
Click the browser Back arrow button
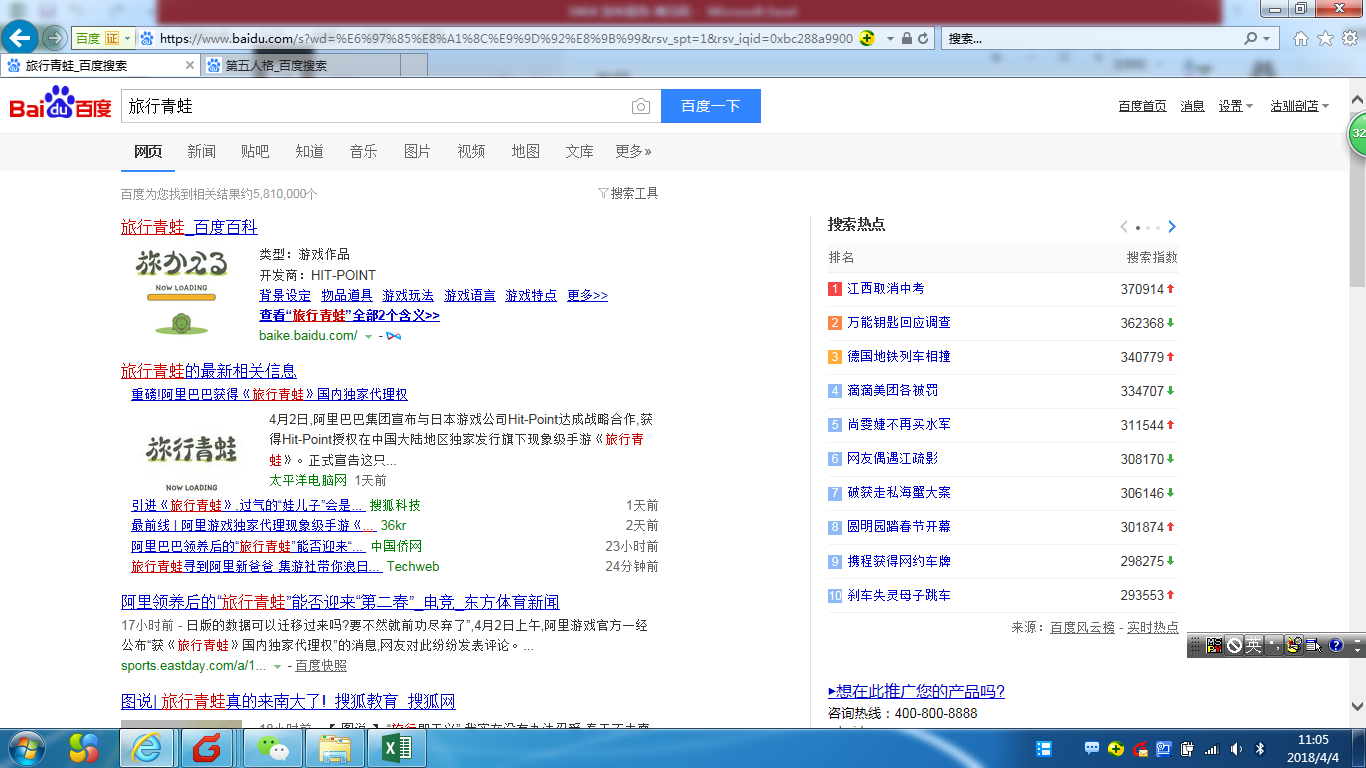(x=21, y=38)
